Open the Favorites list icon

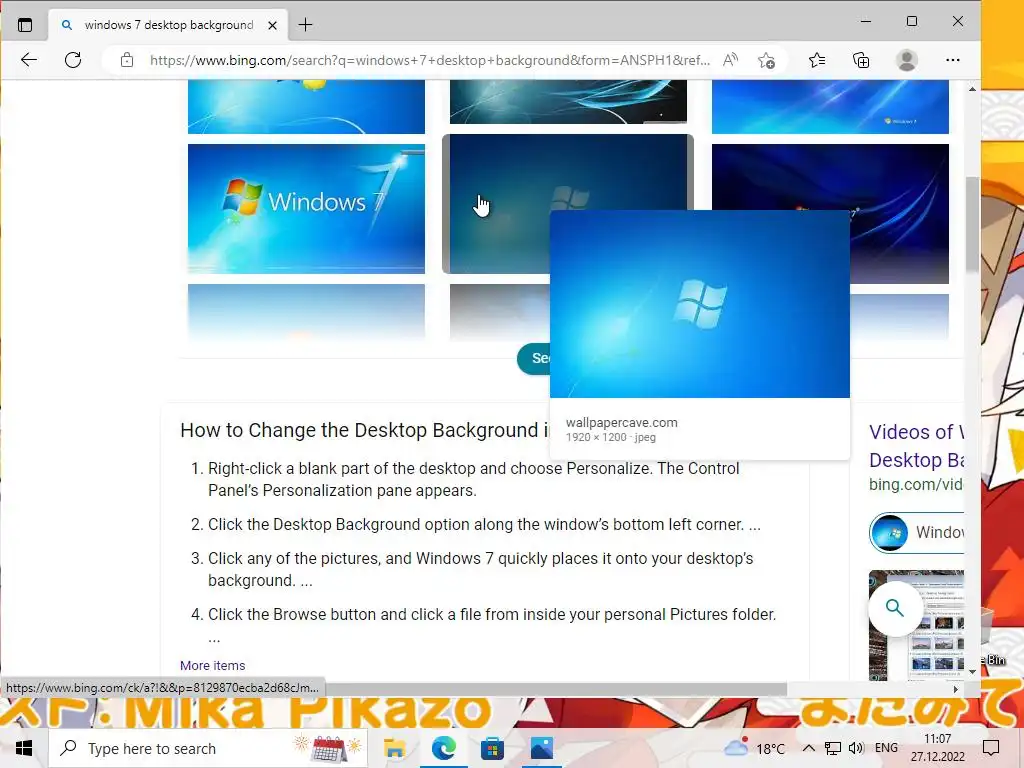coord(816,60)
